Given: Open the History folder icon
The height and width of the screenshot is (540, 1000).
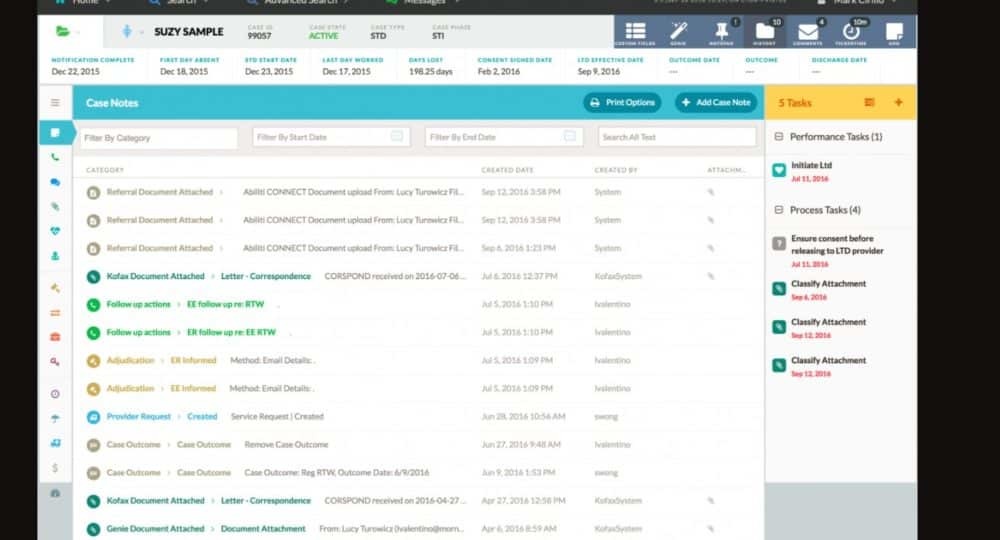Looking at the screenshot, I should tap(764, 32).
